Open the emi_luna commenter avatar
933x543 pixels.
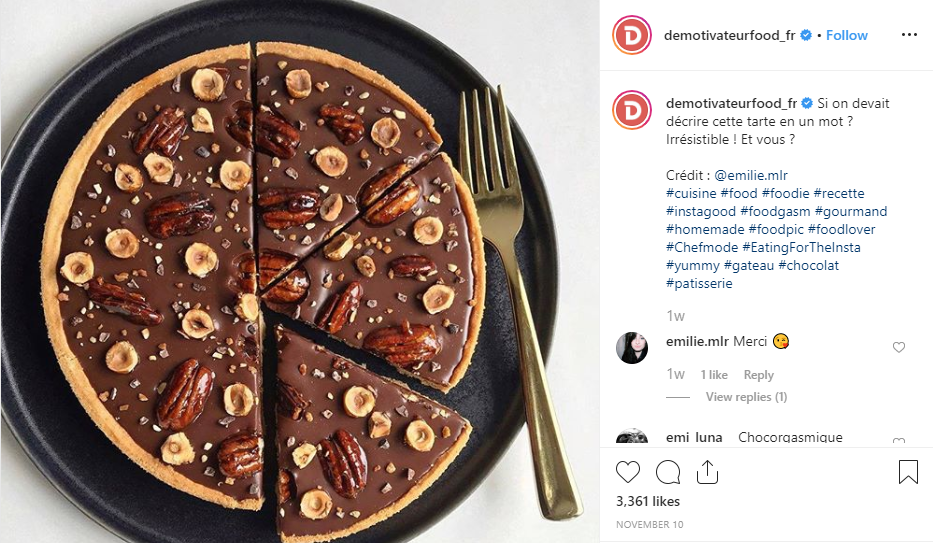click(632, 438)
